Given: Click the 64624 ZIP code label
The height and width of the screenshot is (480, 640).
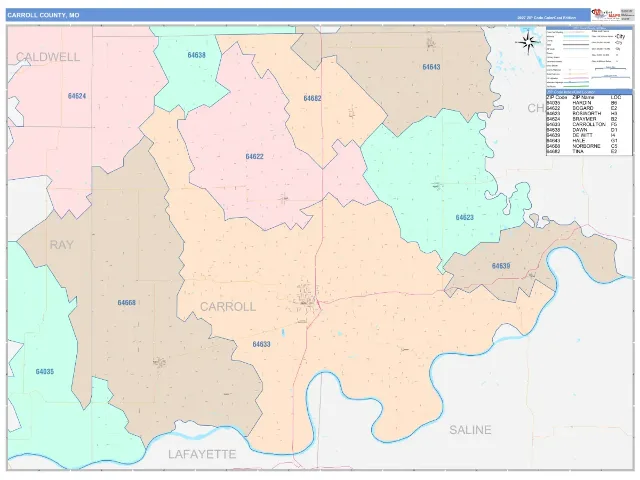Looking at the screenshot, I should (77, 96).
